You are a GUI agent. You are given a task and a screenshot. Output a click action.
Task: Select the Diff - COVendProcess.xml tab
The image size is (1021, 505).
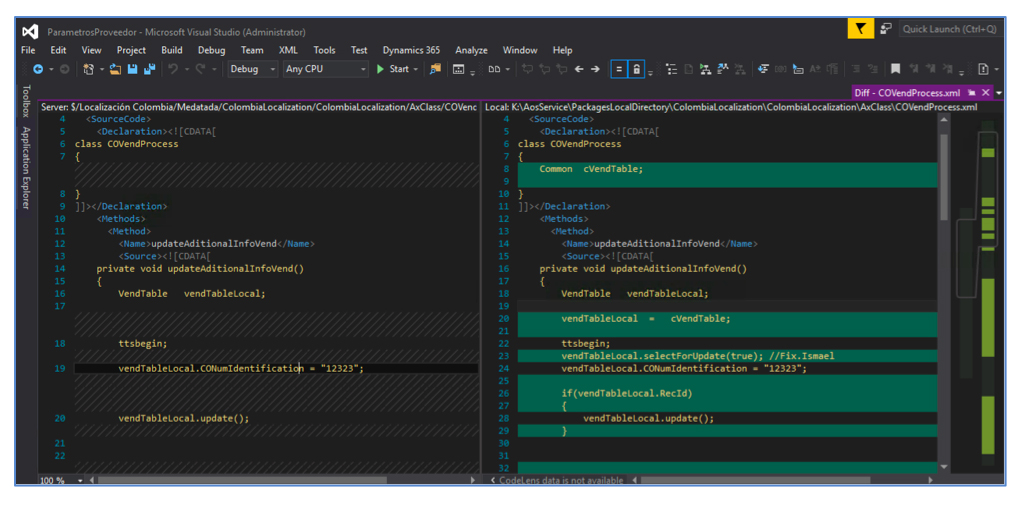[907, 92]
